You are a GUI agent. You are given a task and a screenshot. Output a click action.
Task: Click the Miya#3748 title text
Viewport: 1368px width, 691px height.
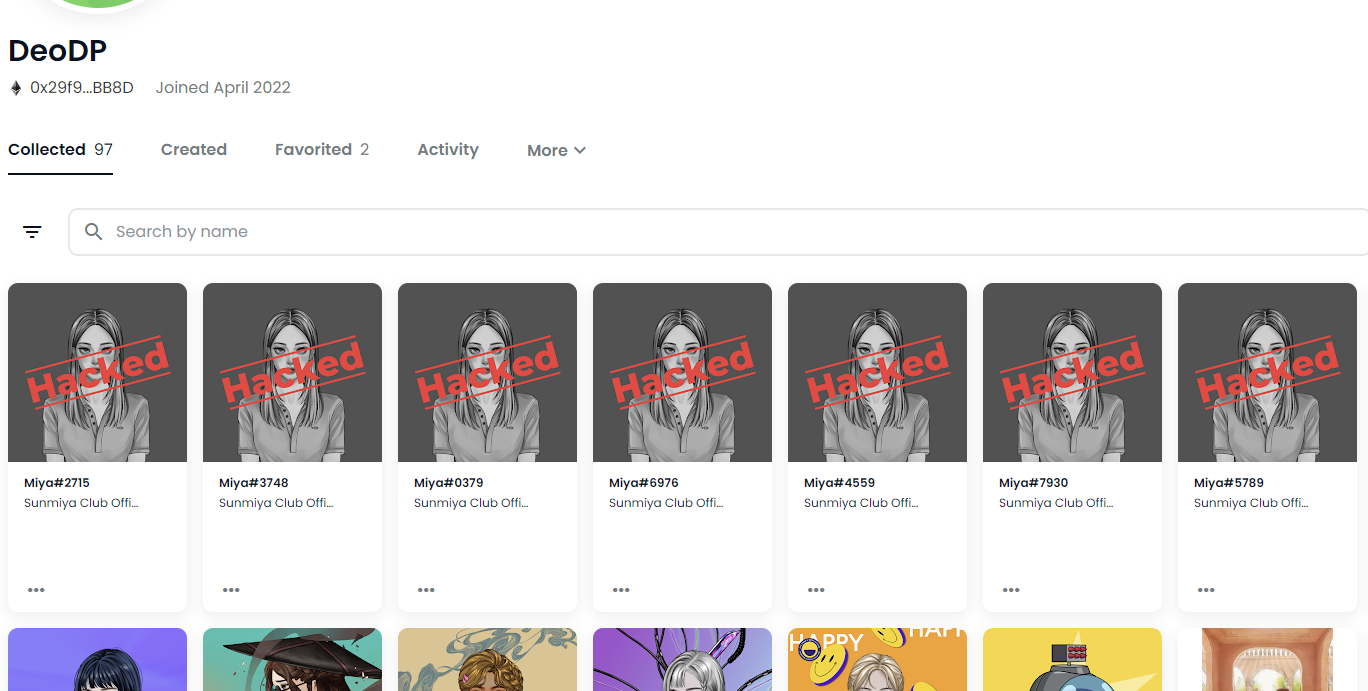(x=254, y=483)
